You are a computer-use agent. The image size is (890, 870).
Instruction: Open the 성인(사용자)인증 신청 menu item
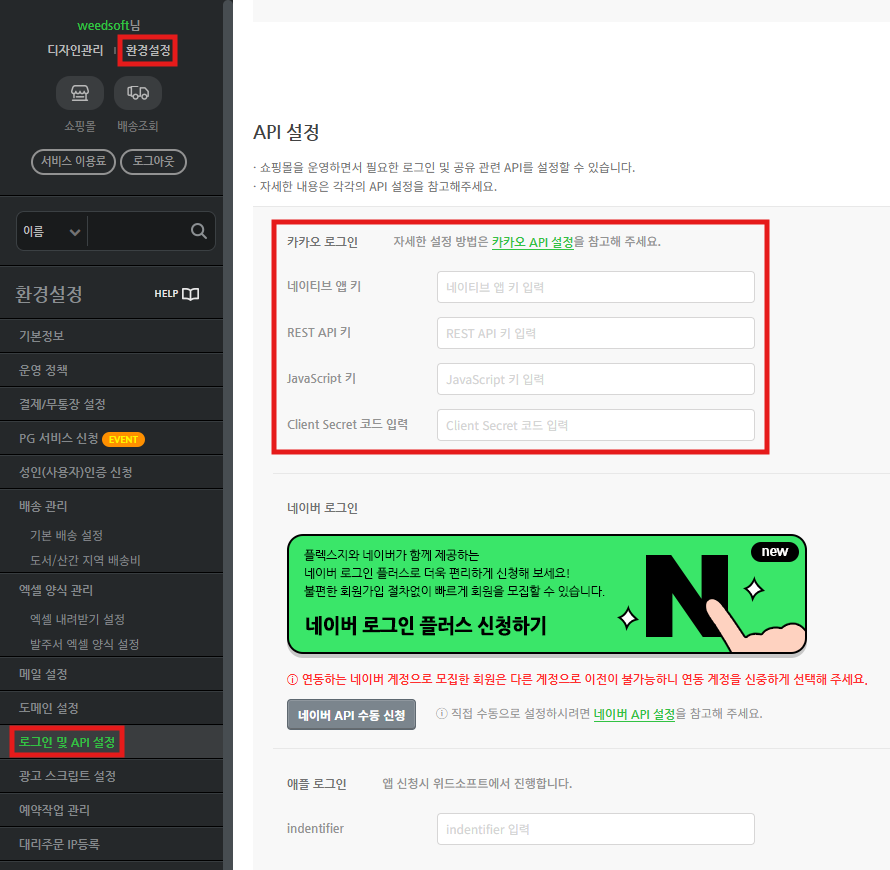pos(111,472)
